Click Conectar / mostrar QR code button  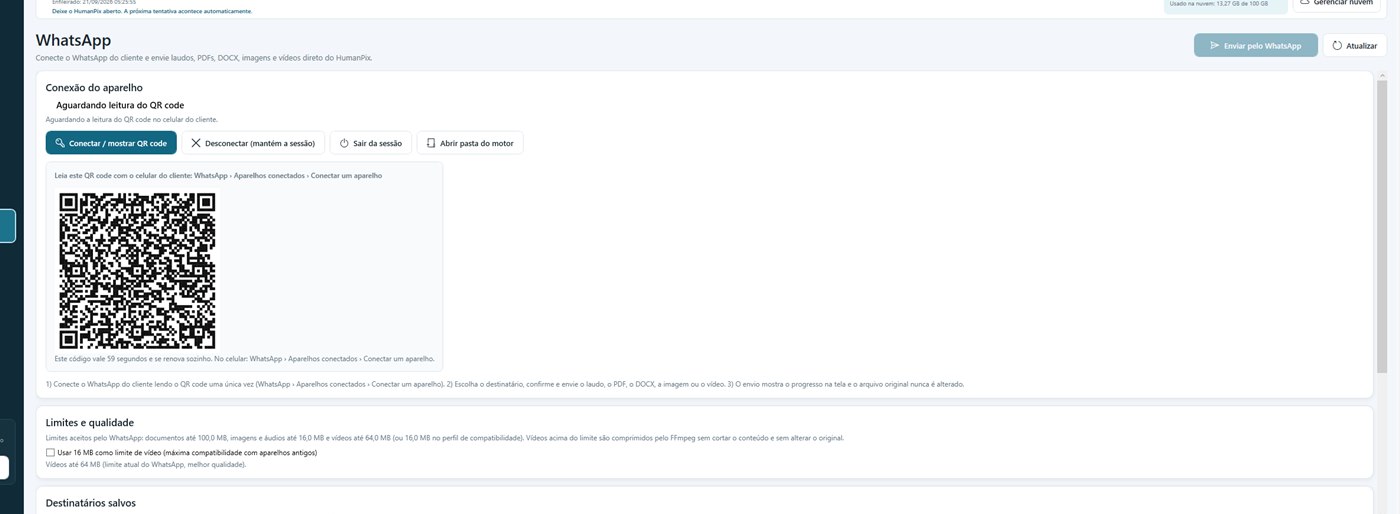111,143
